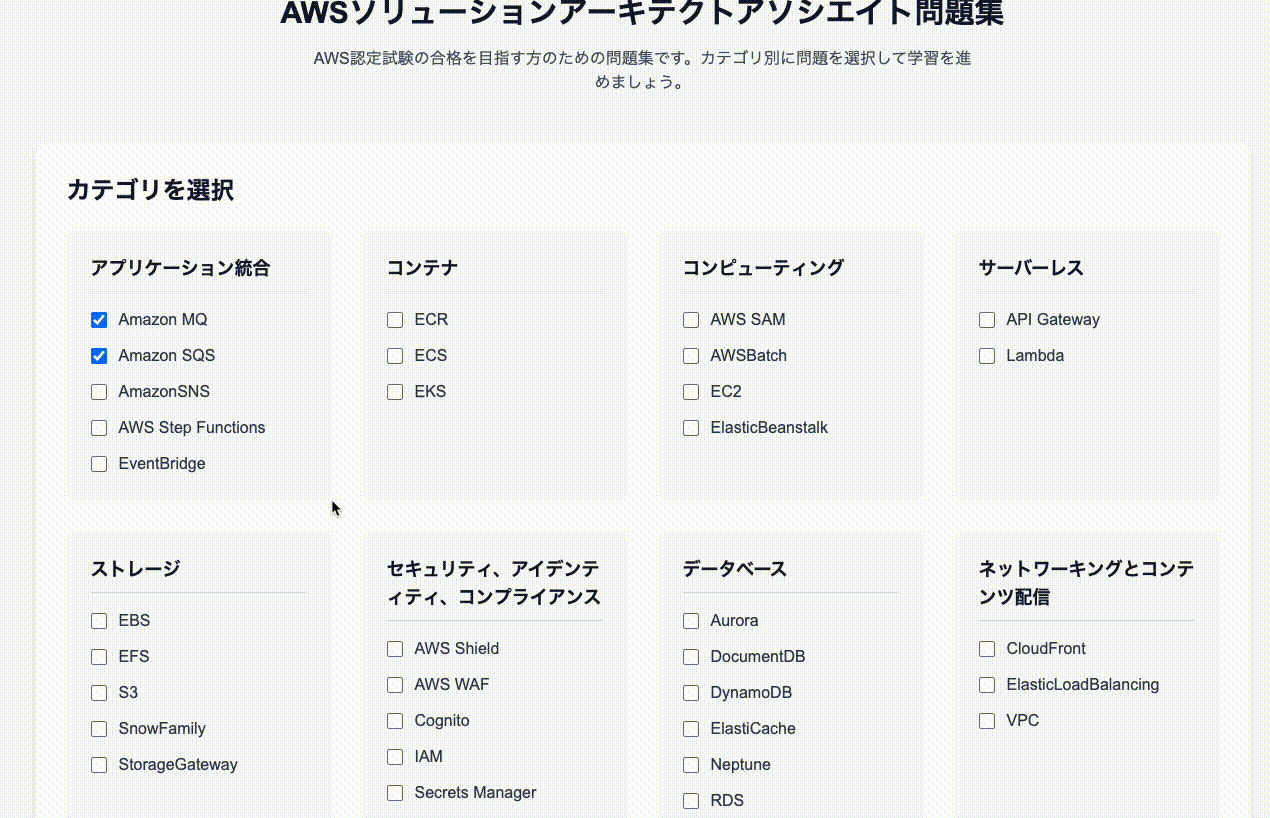Select the Secrets Manager checkbox
This screenshot has height=818, width=1270.
click(395, 793)
